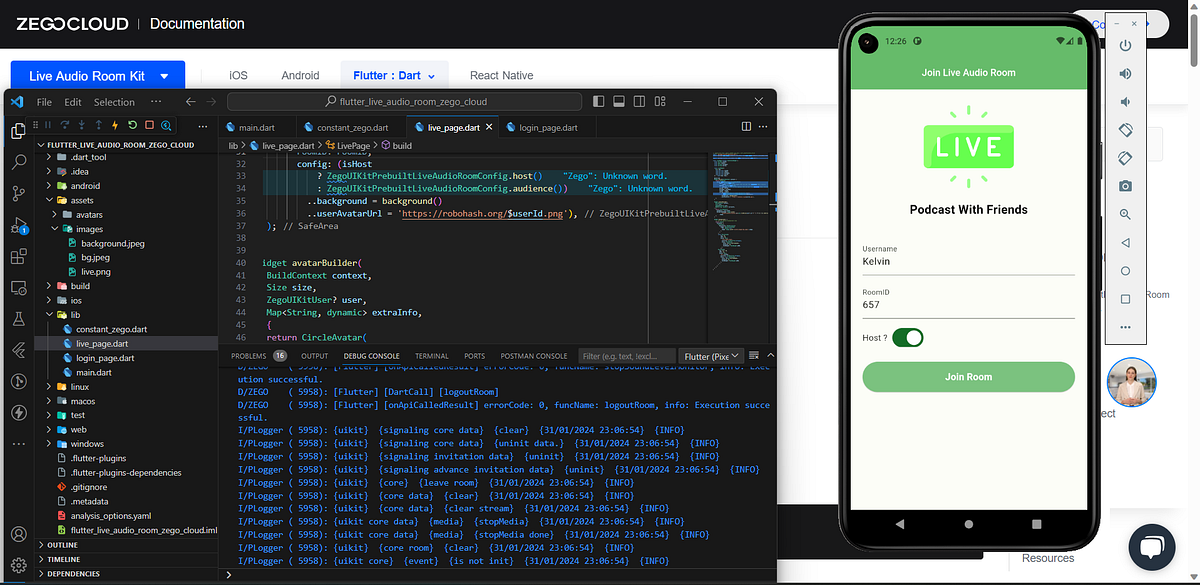
Task: Stop debugging with the red stop icon
Action: click(x=147, y=125)
